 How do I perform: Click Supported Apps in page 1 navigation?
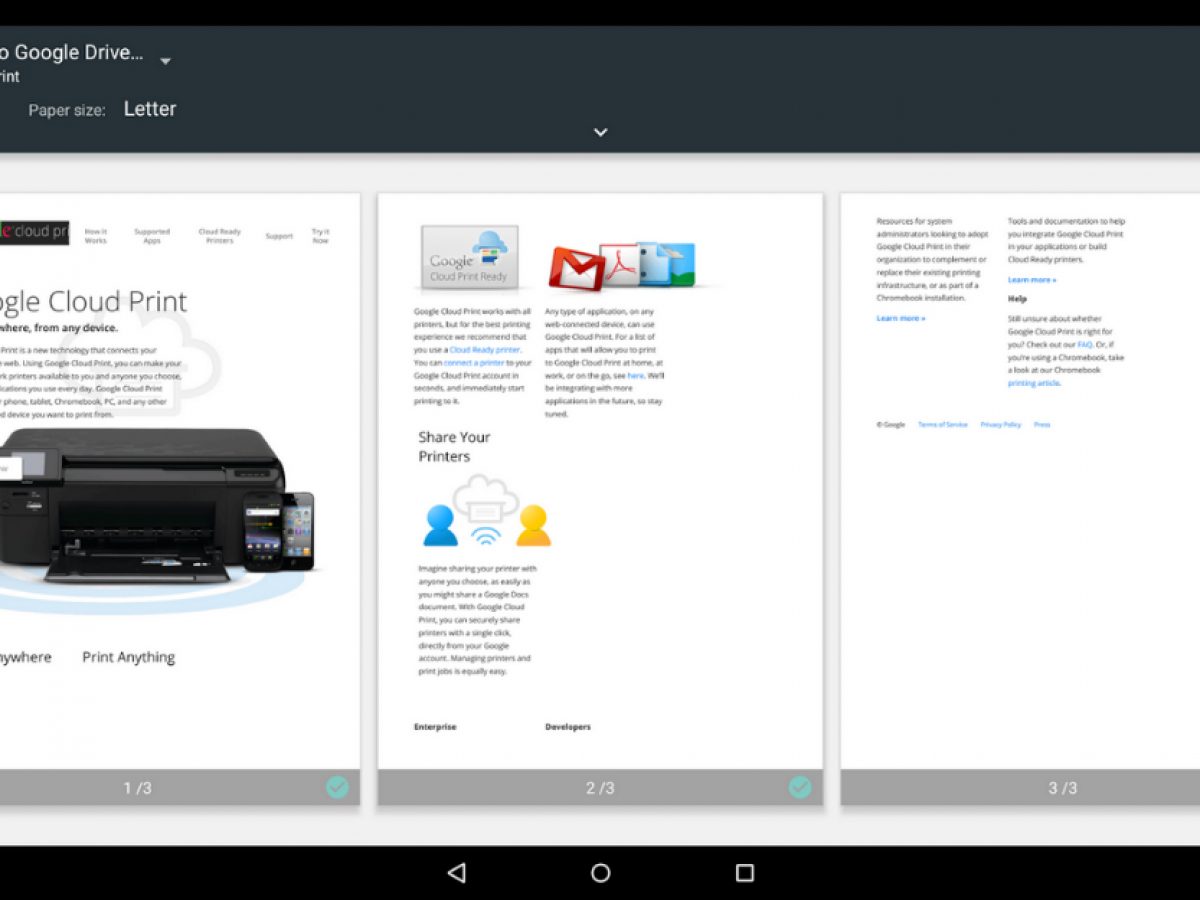152,236
